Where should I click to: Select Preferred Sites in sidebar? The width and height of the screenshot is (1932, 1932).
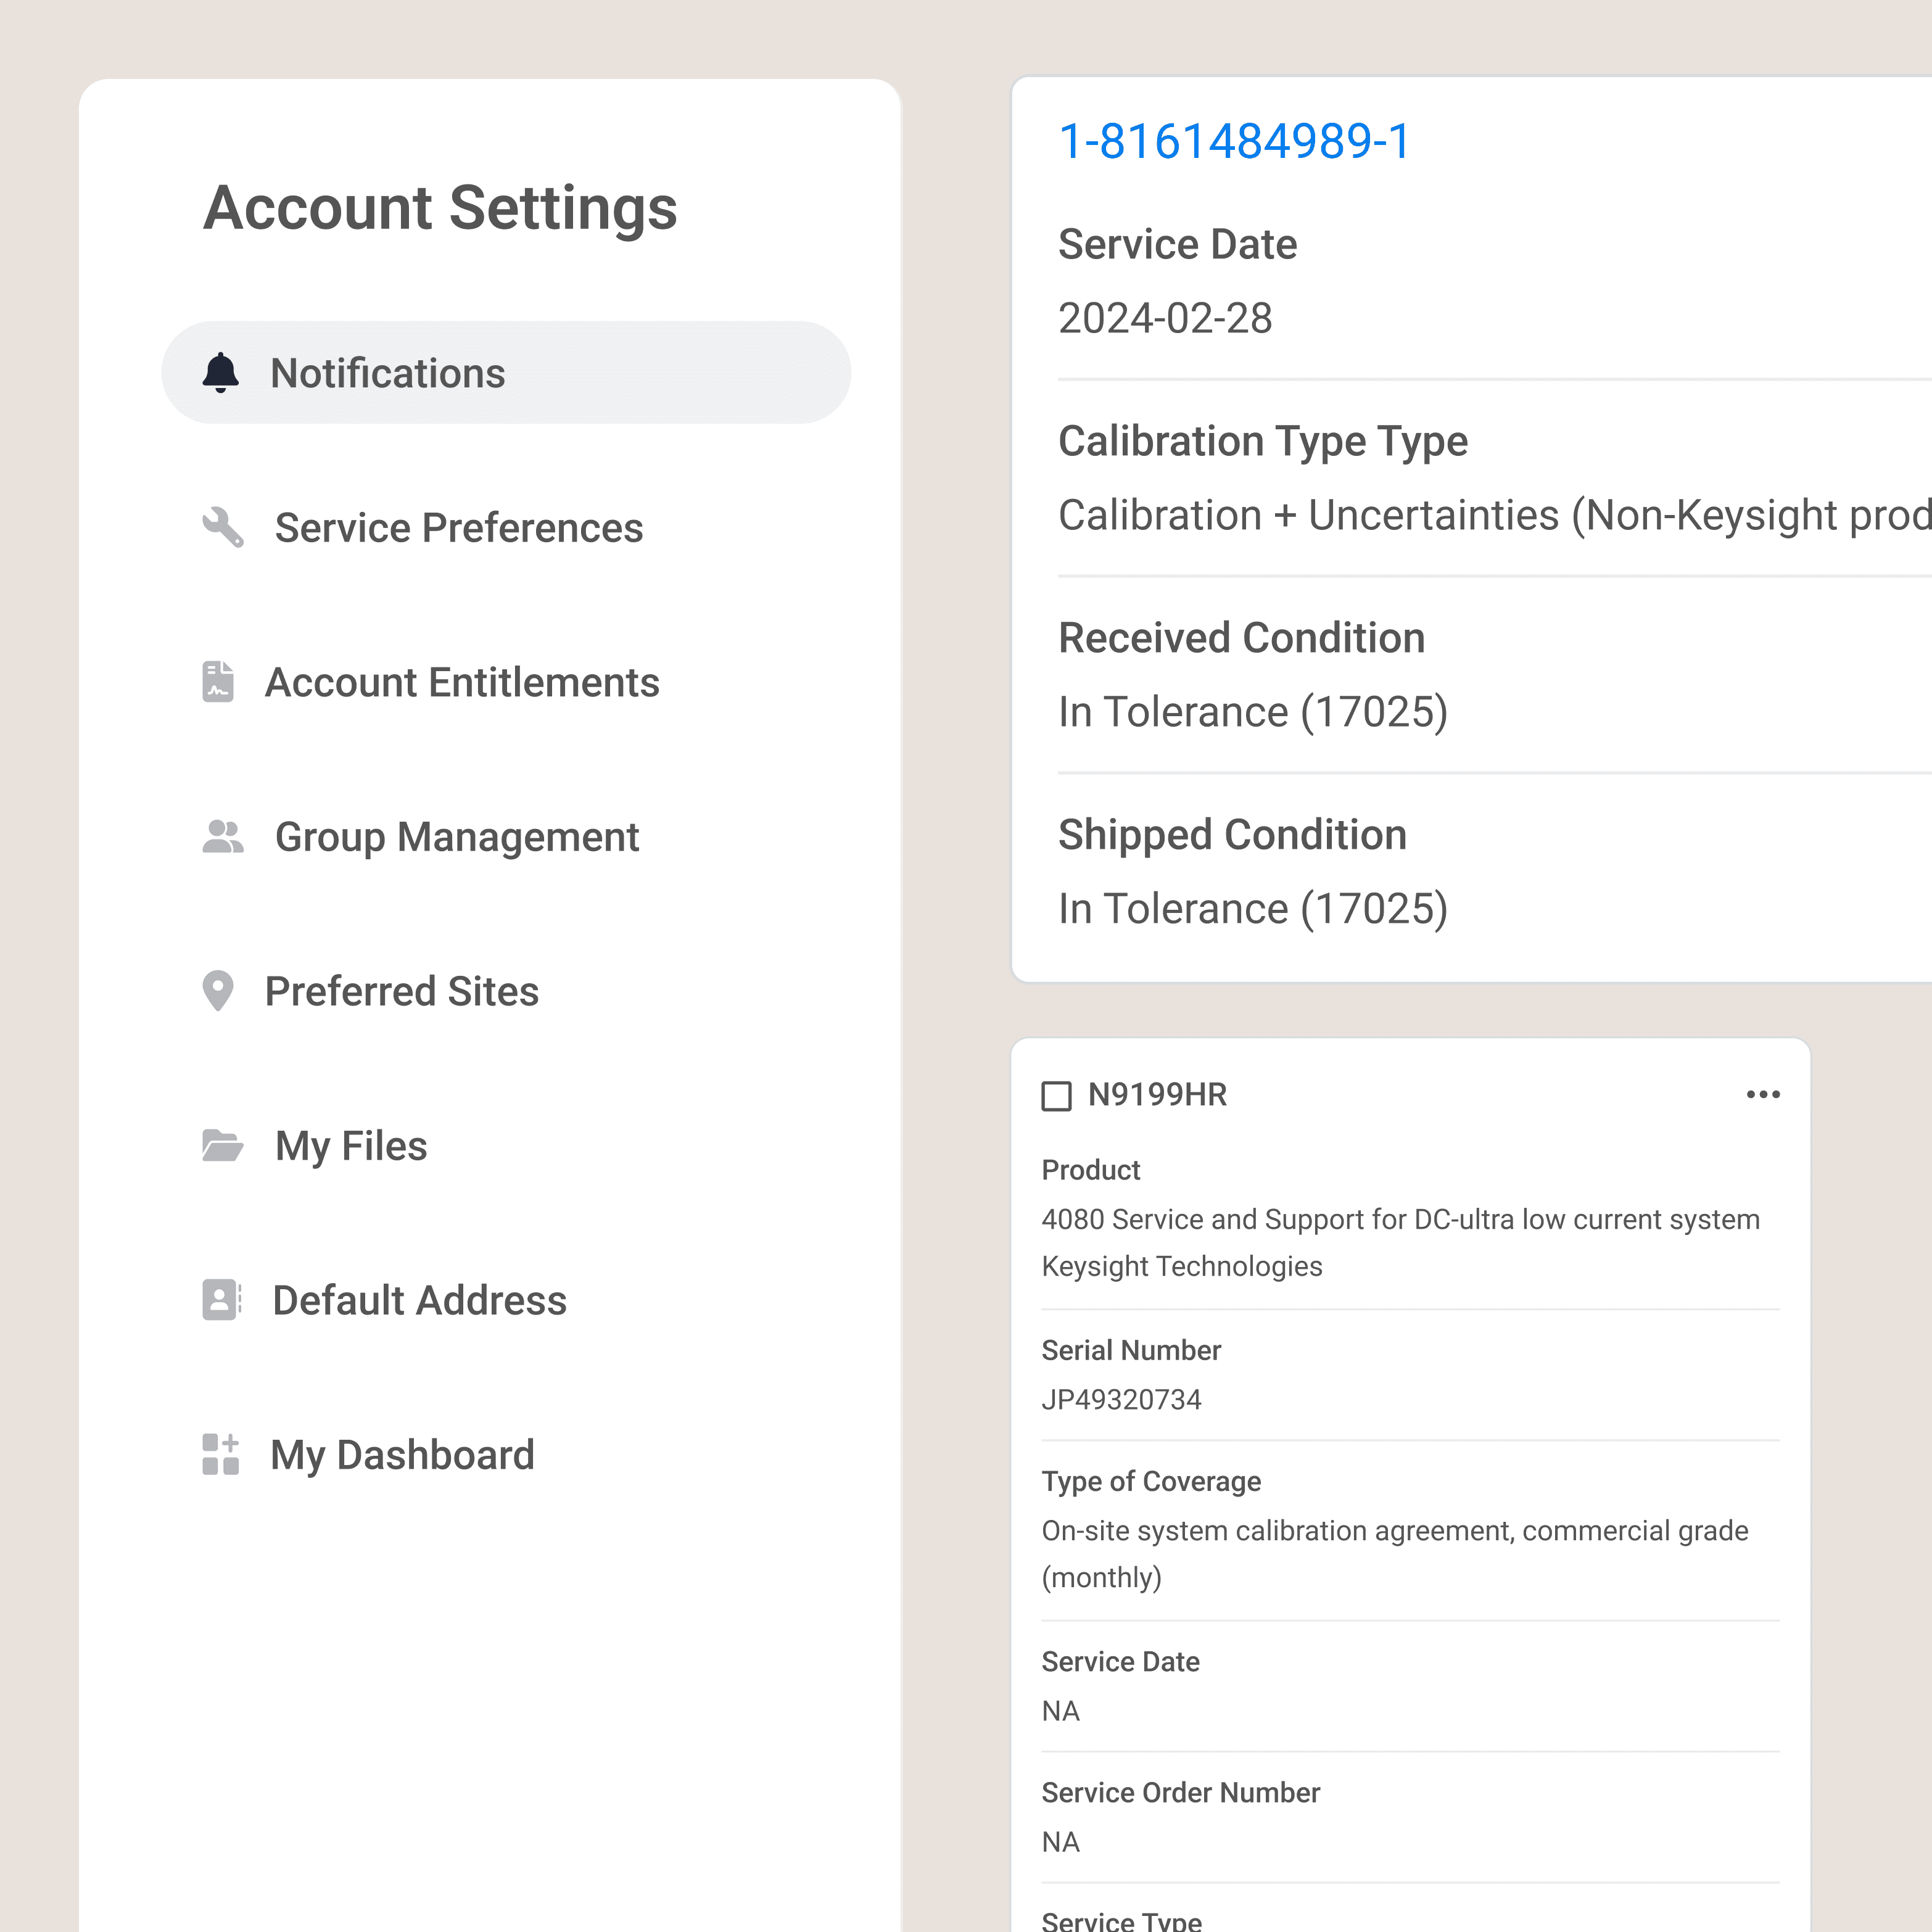point(401,991)
